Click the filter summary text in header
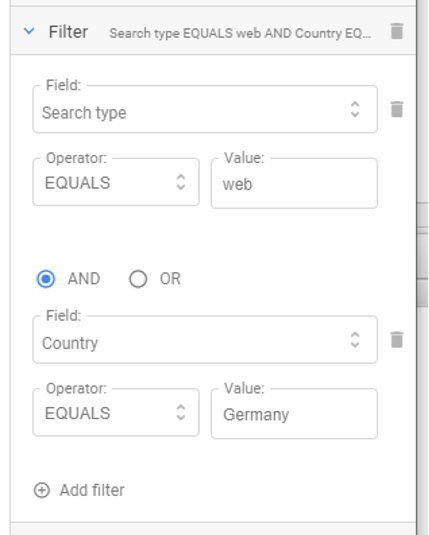The image size is (429, 535). point(240,33)
